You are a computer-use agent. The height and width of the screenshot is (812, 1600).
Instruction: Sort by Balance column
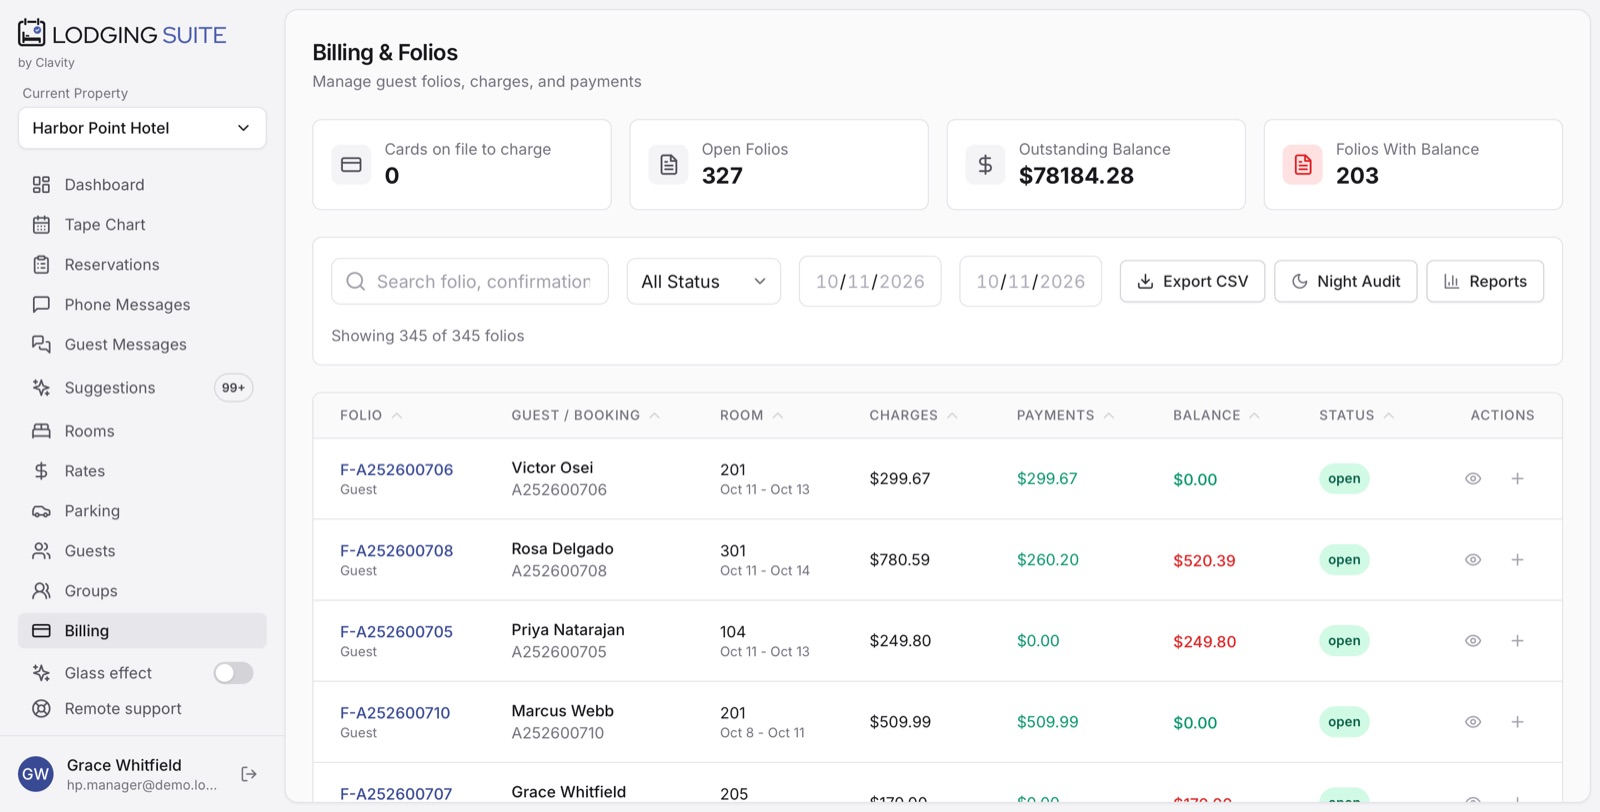(x=1216, y=415)
